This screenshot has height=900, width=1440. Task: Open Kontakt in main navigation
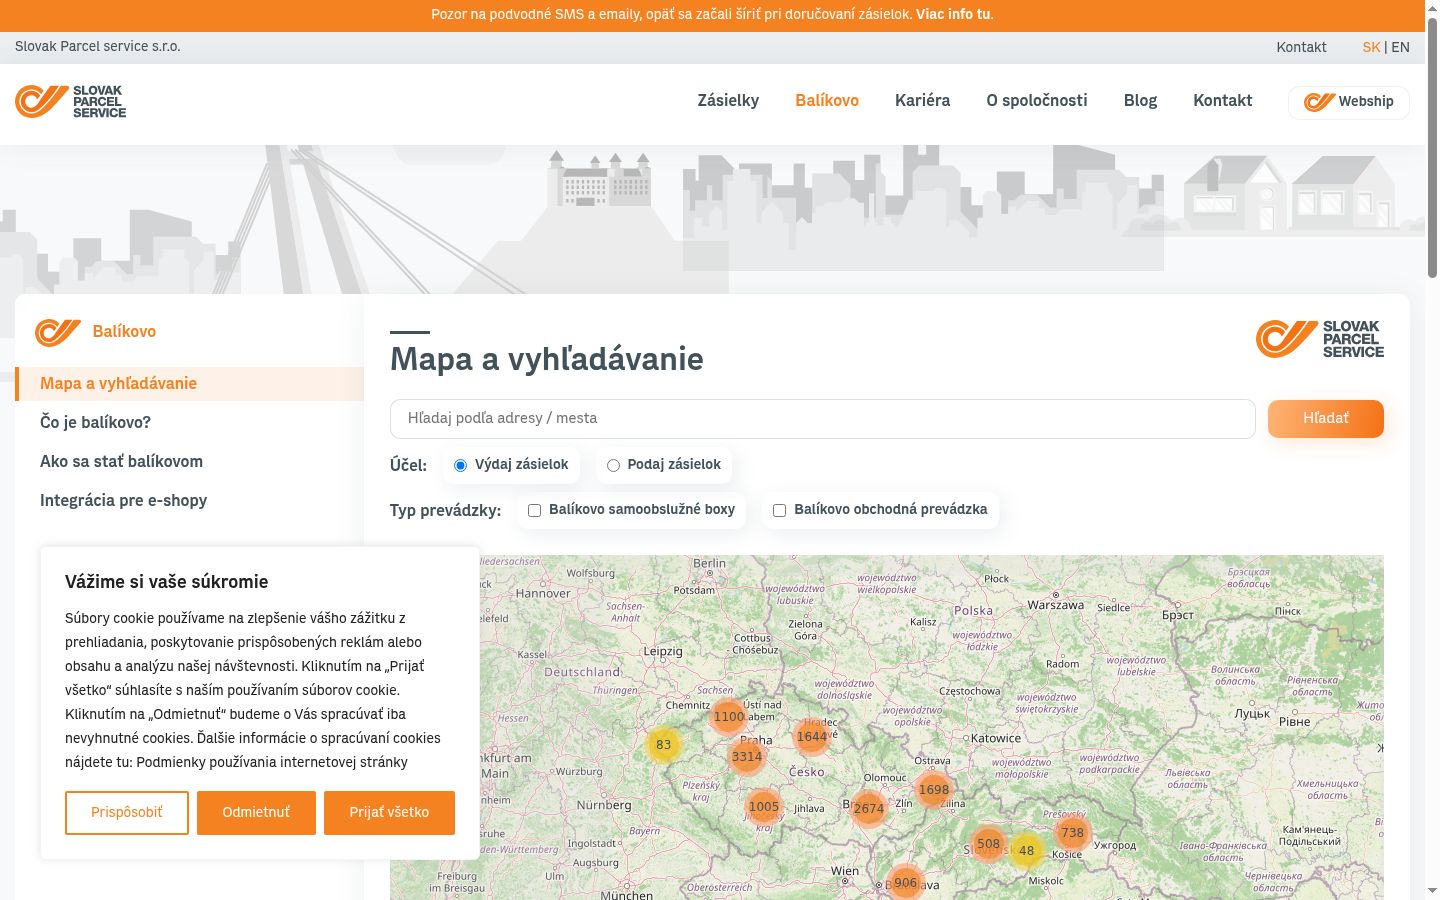[1222, 100]
